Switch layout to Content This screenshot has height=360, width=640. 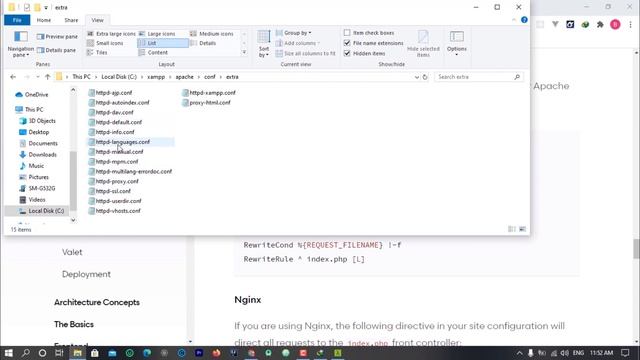153,53
